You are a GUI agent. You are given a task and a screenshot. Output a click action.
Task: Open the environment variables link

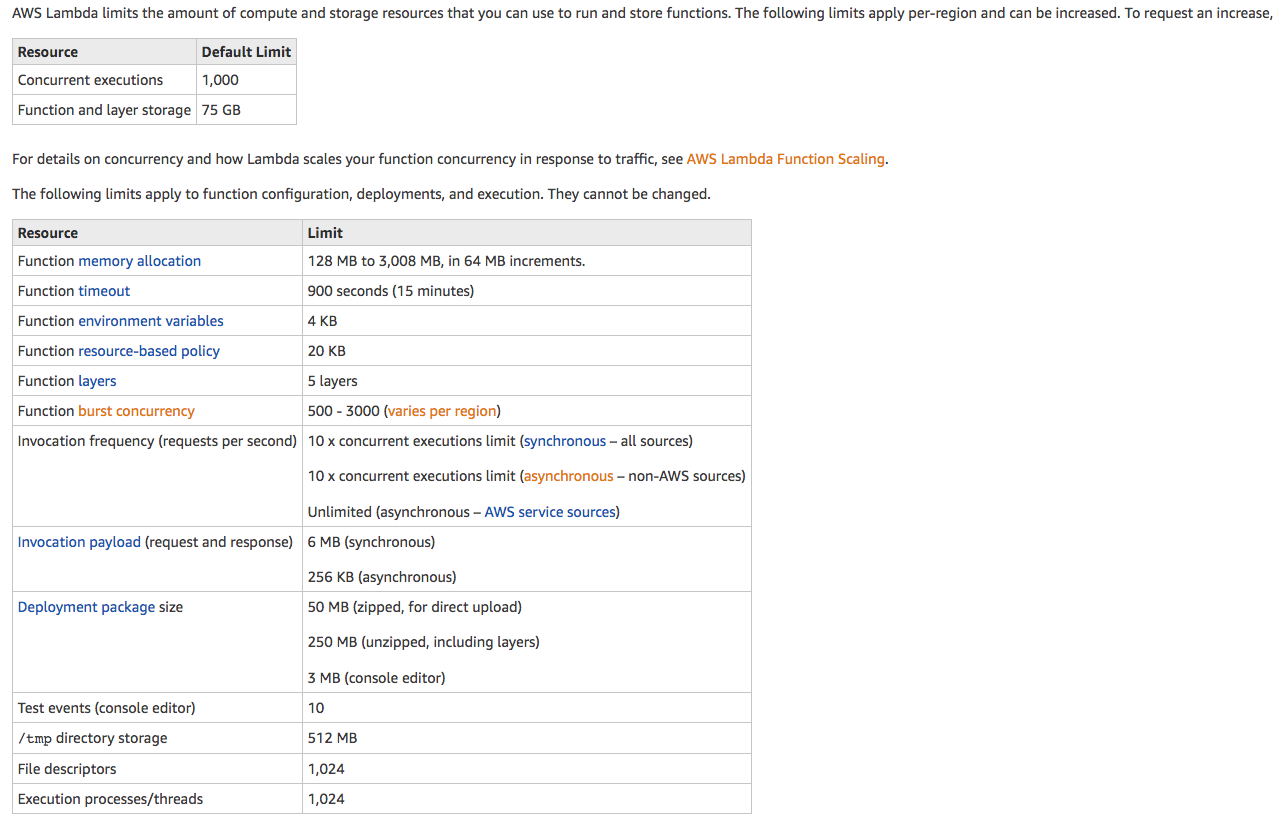coord(151,321)
